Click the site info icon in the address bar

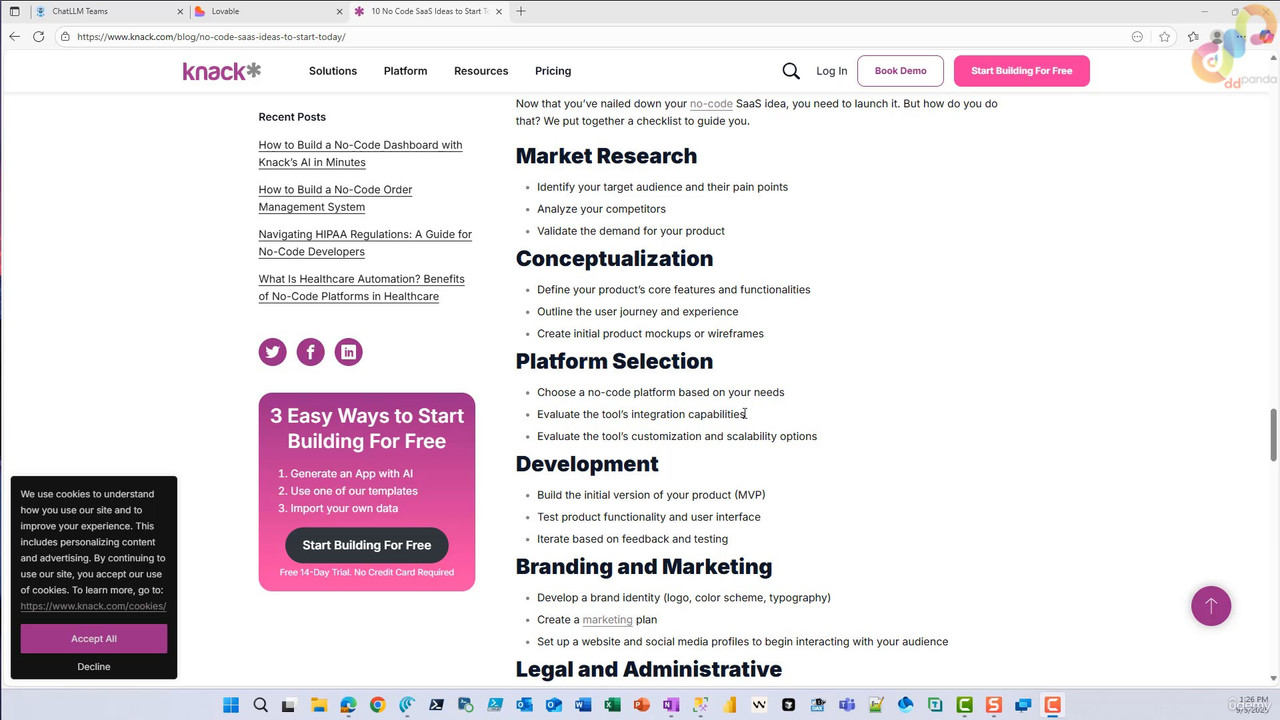(65, 37)
